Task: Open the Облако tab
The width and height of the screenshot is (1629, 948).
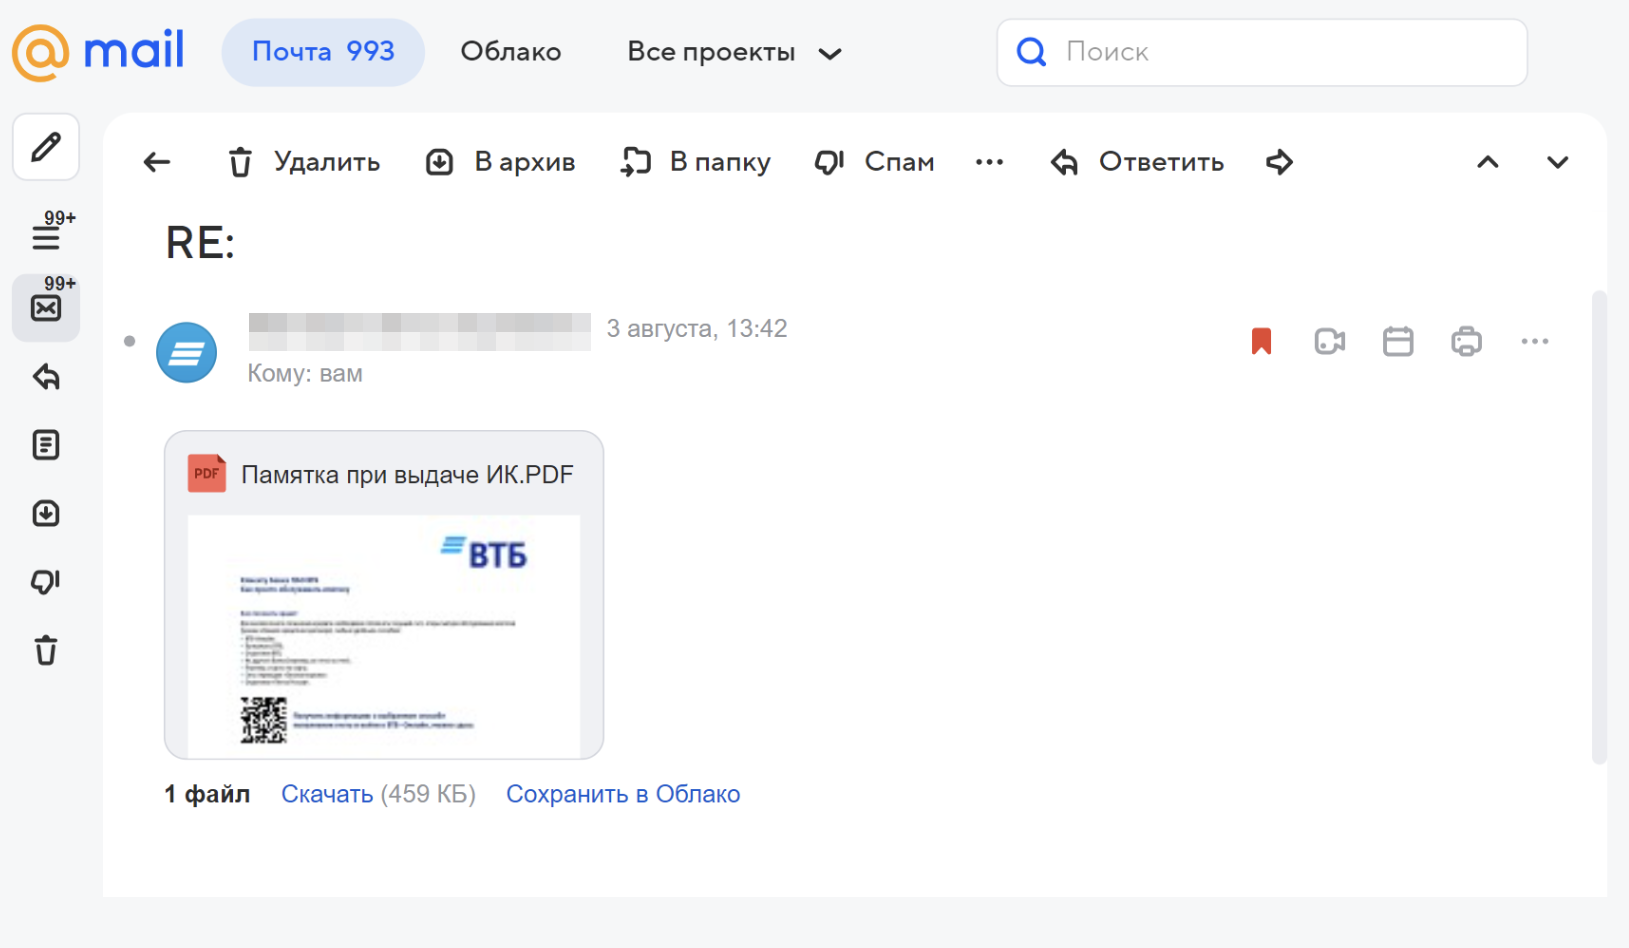Action: coord(511,52)
